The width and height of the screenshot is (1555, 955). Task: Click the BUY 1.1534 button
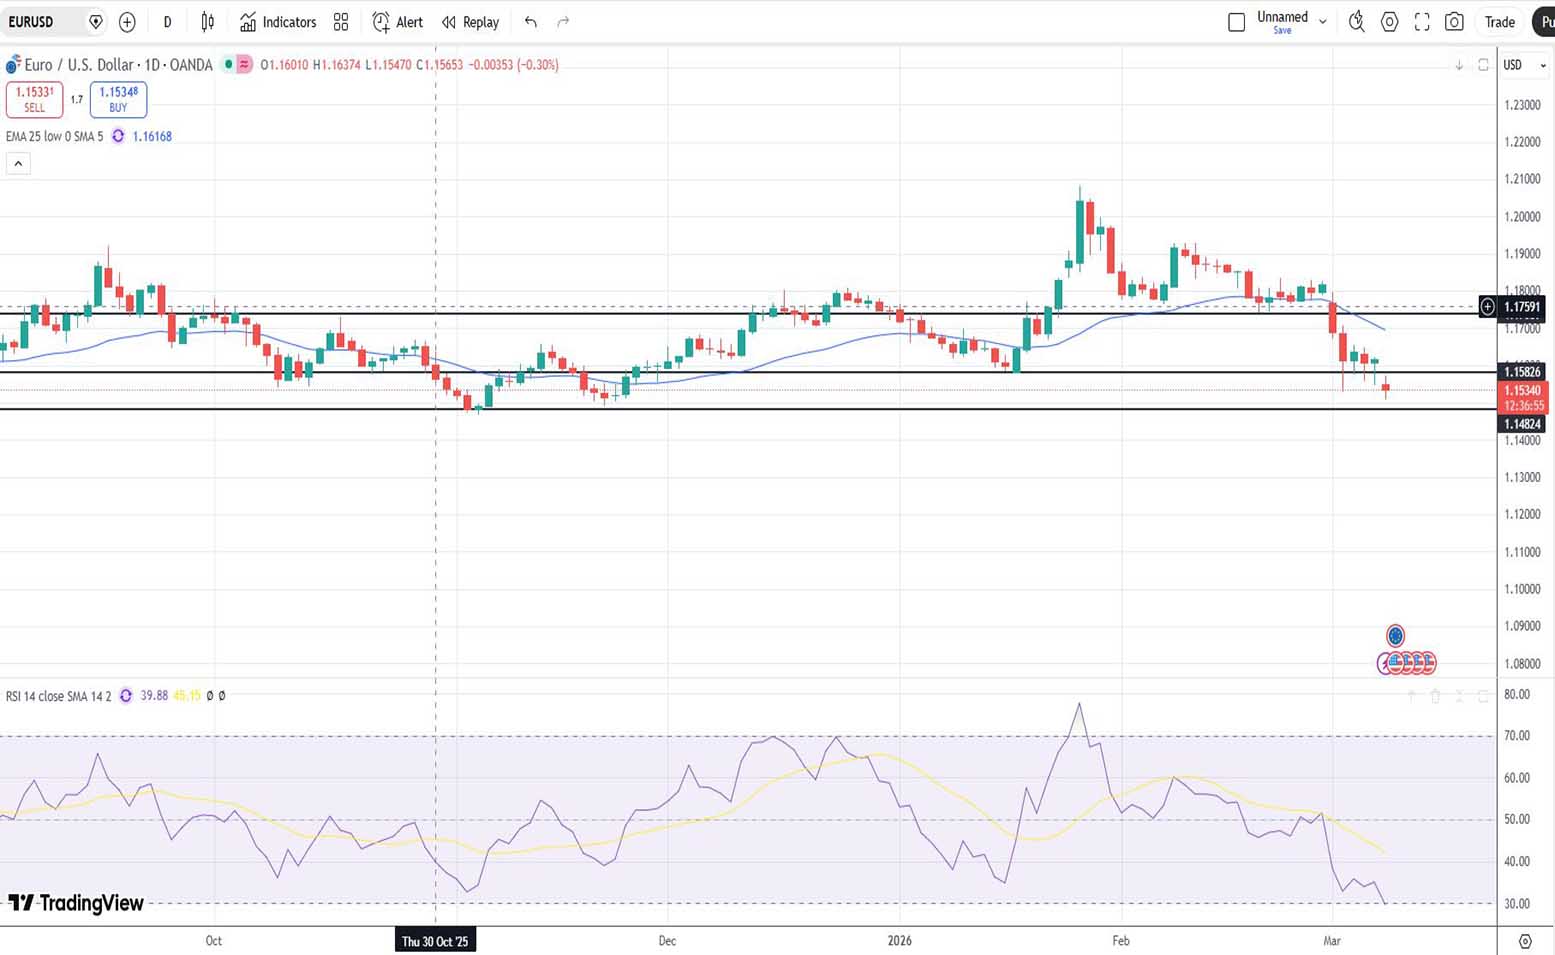coord(118,99)
